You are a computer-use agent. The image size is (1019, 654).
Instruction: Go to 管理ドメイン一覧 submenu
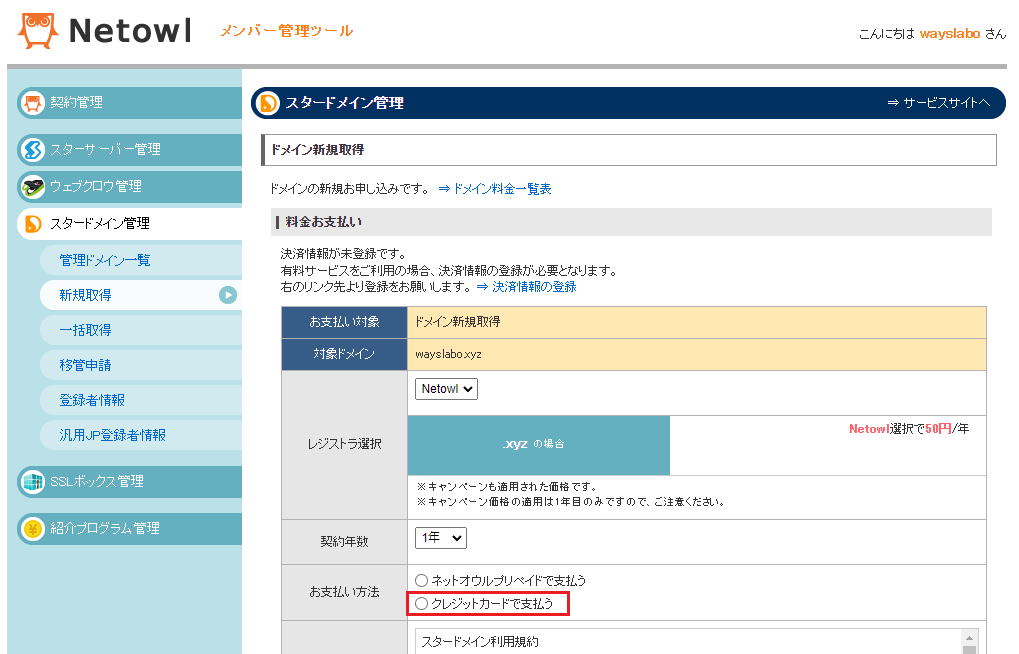pyautogui.click(x=140, y=260)
